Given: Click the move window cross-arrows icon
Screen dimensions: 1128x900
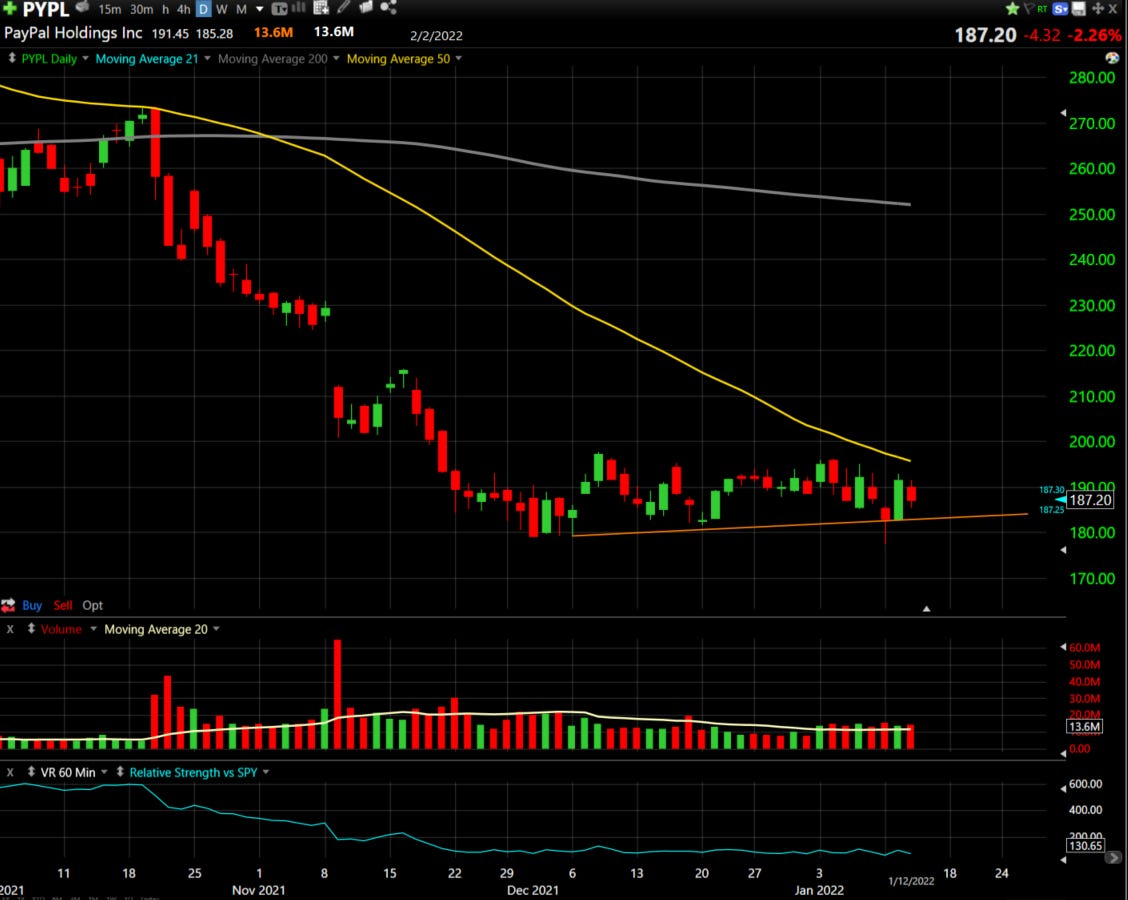Looking at the screenshot, I should (x=1097, y=9).
